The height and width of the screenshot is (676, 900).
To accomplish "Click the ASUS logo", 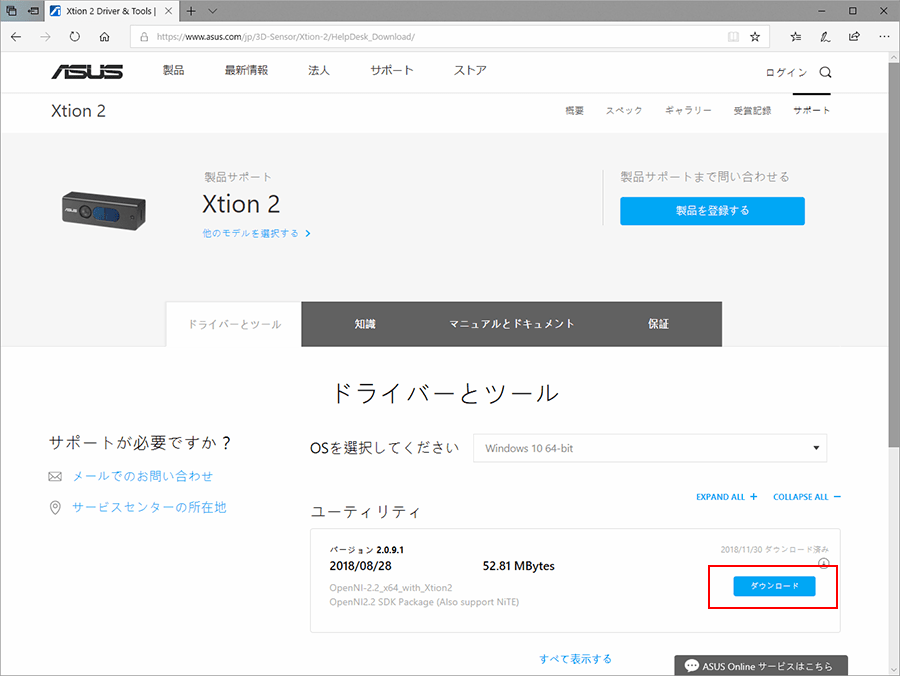I will [x=87, y=72].
